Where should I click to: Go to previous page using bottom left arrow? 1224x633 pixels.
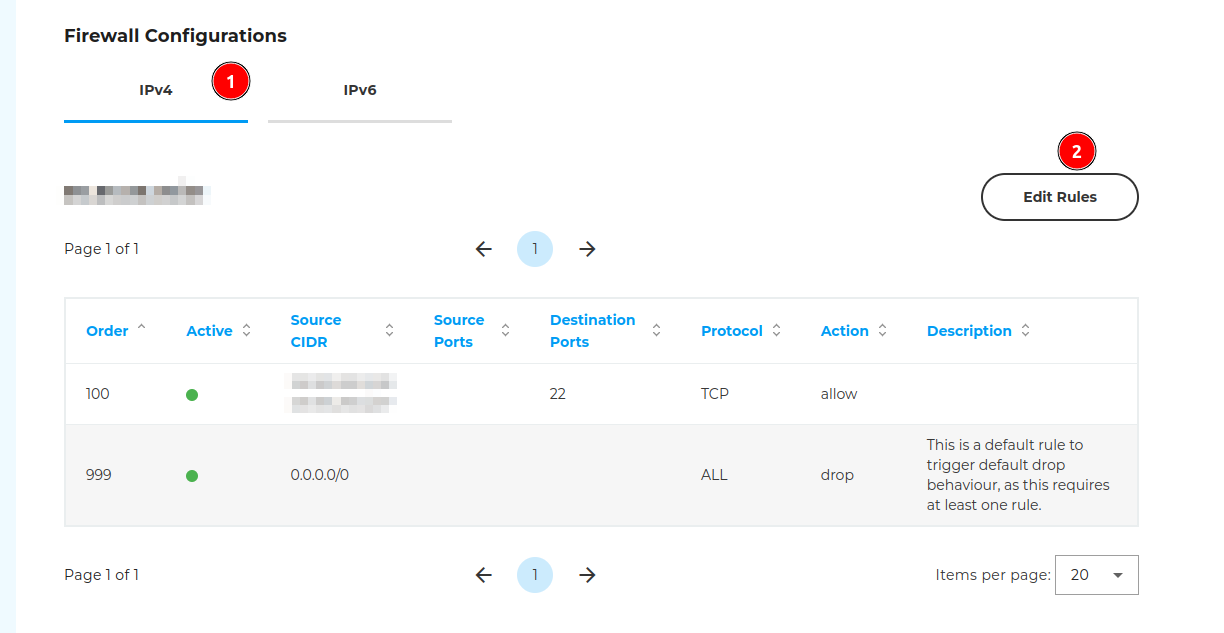tap(484, 575)
